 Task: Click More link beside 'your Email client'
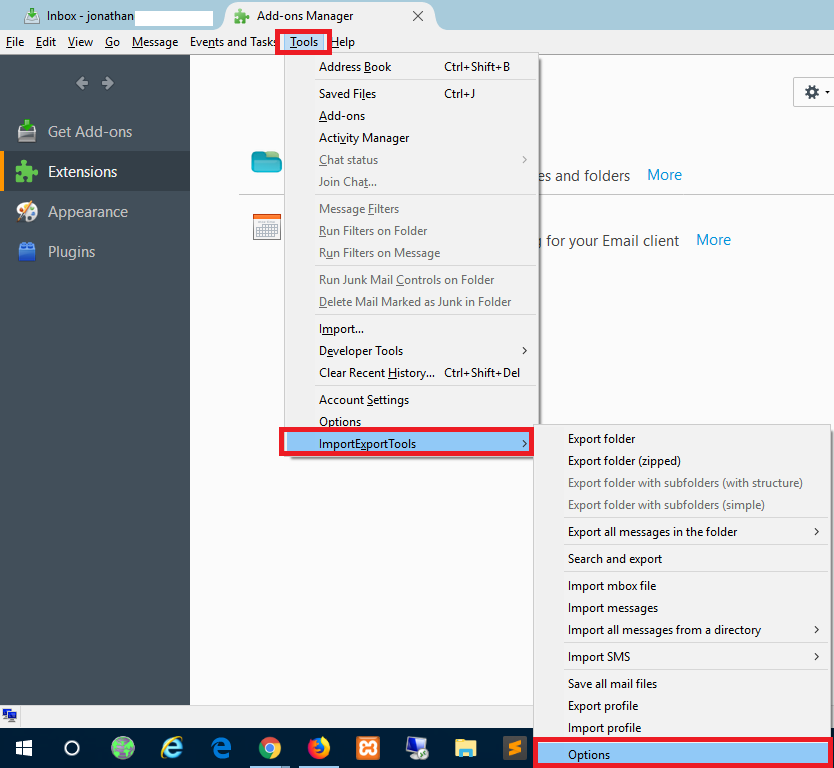[x=713, y=240]
